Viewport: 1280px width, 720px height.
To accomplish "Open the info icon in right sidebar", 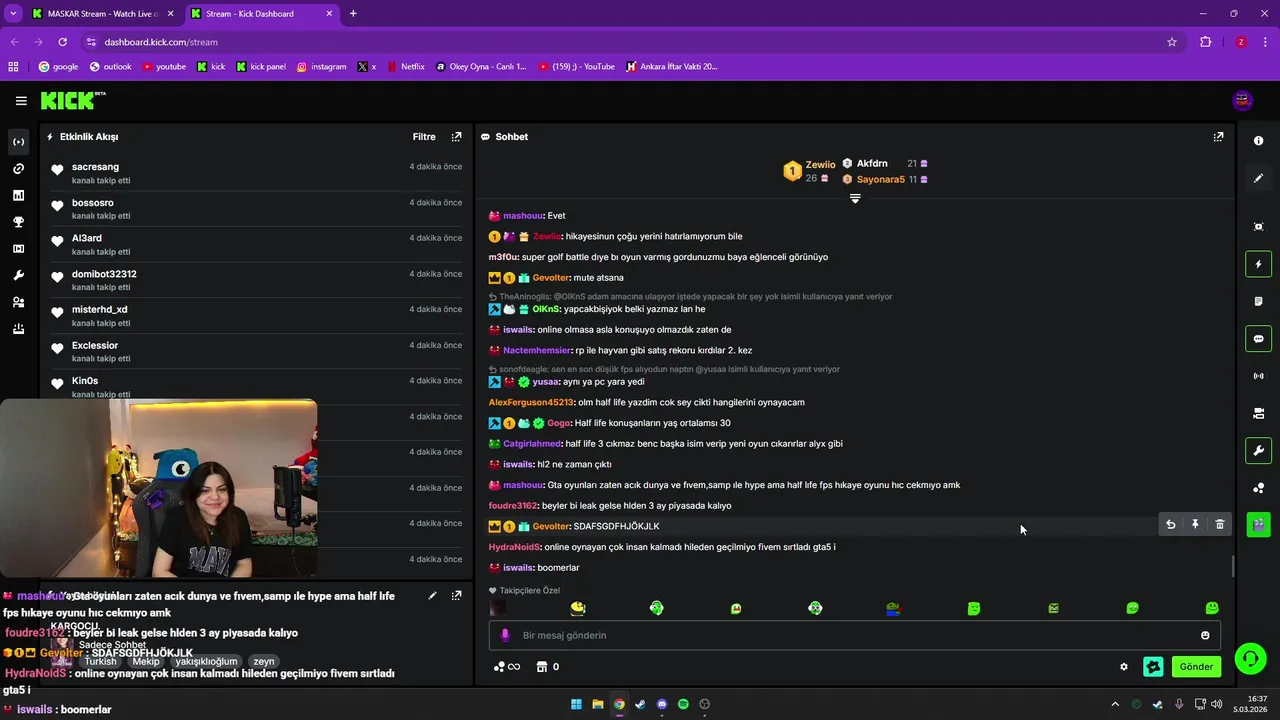I will [x=1258, y=141].
